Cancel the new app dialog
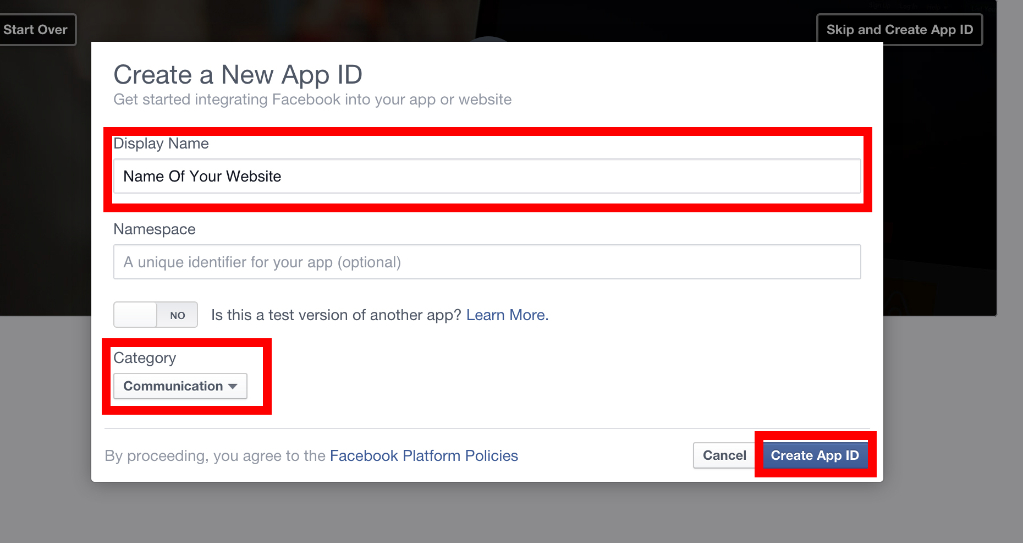The image size is (1023, 543). (x=724, y=456)
